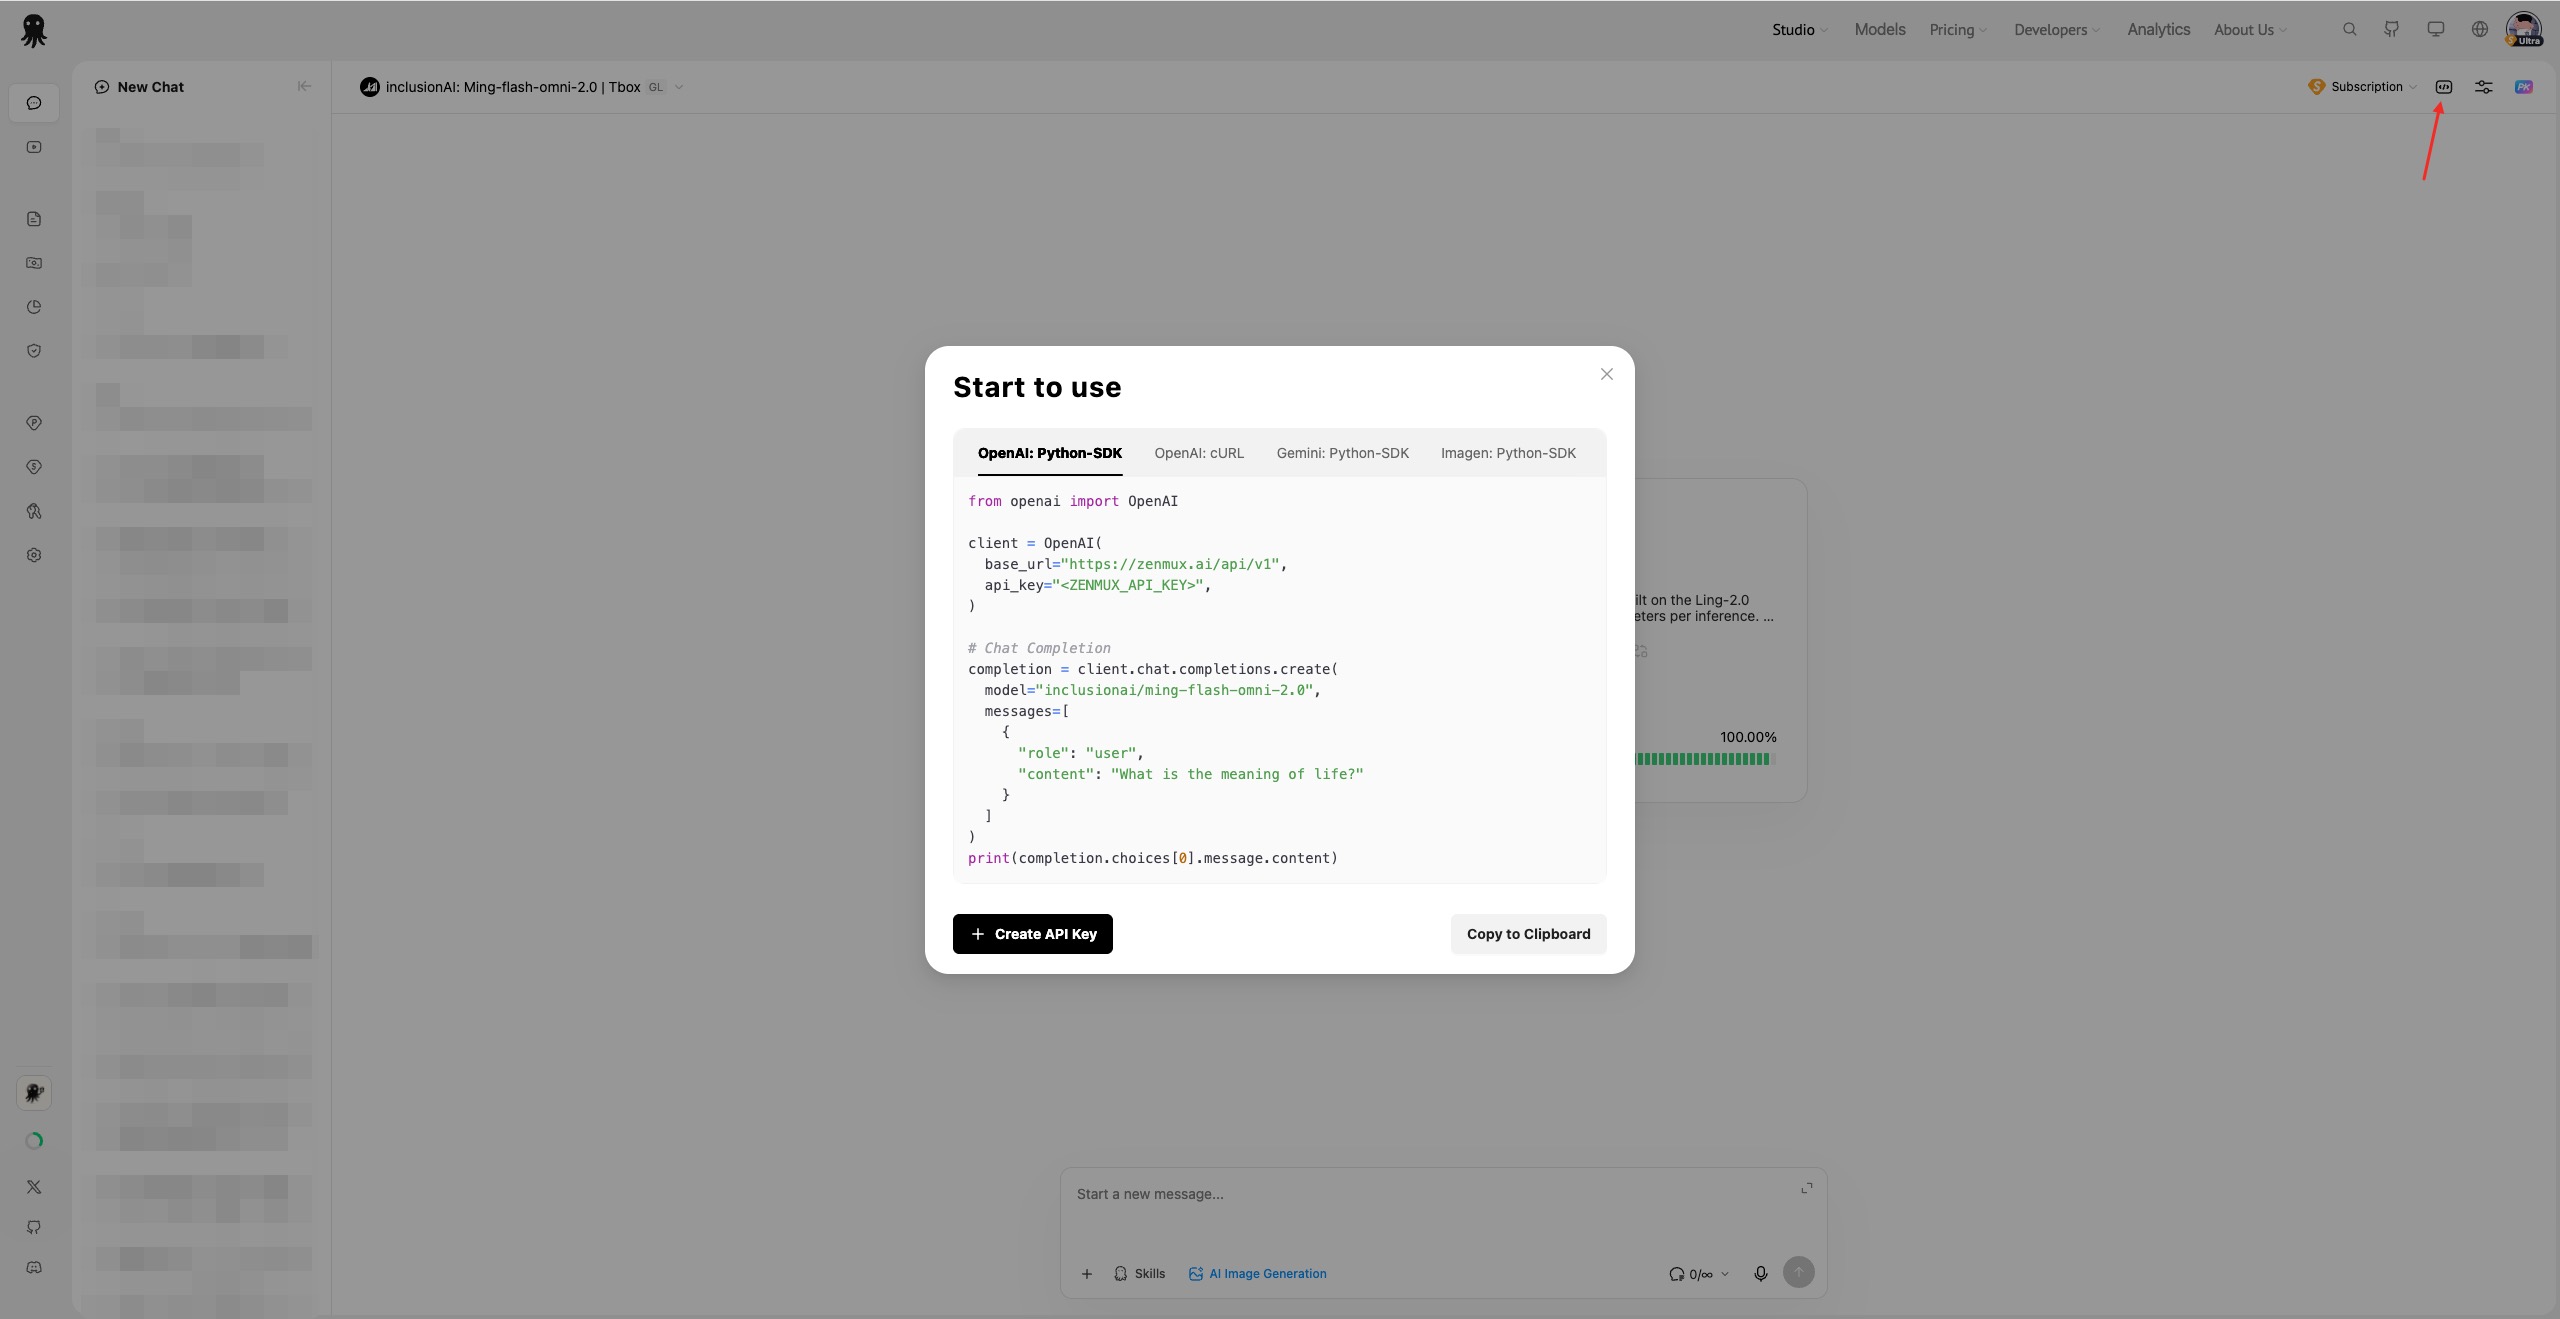2560x1319 pixels.
Task: Switch to the Gemini: Python-SDK tab
Action: click(x=1342, y=453)
